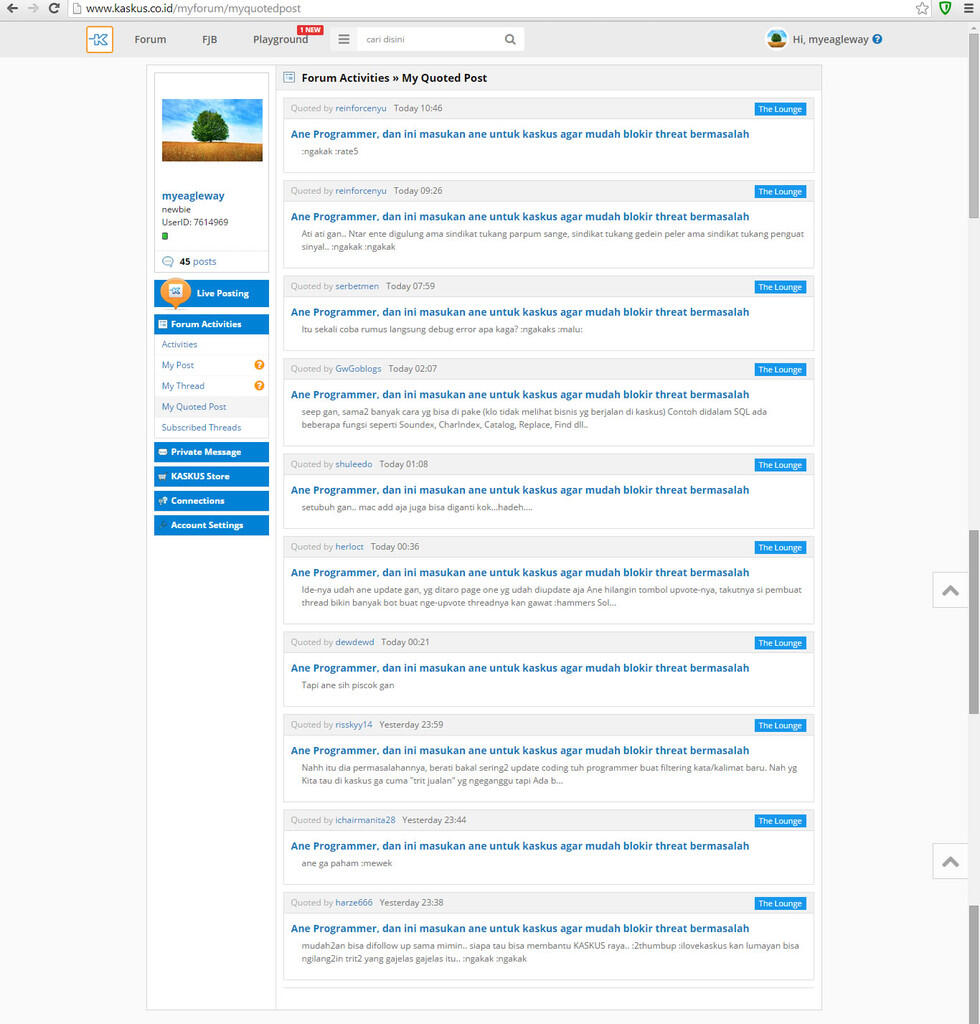Image resolution: width=980 pixels, height=1024 pixels.
Task: Select Activities in the sidebar
Action: tap(180, 344)
